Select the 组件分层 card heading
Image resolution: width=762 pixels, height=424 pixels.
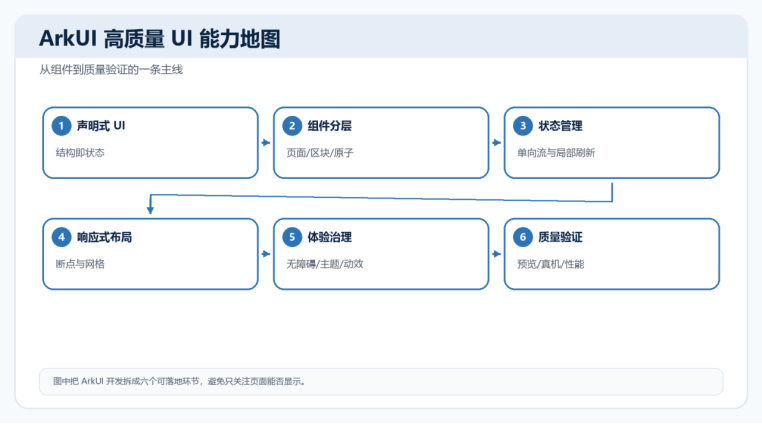pos(329,126)
